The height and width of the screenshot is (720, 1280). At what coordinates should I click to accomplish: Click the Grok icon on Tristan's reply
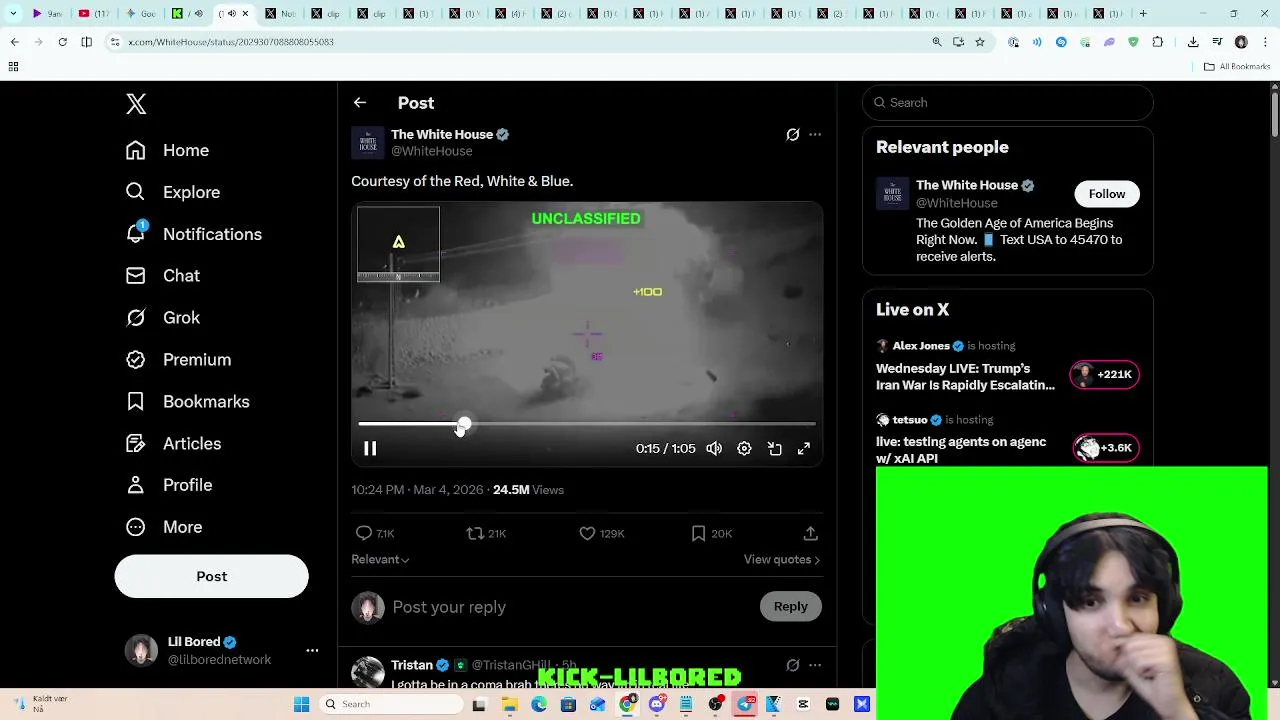coord(793,665)
